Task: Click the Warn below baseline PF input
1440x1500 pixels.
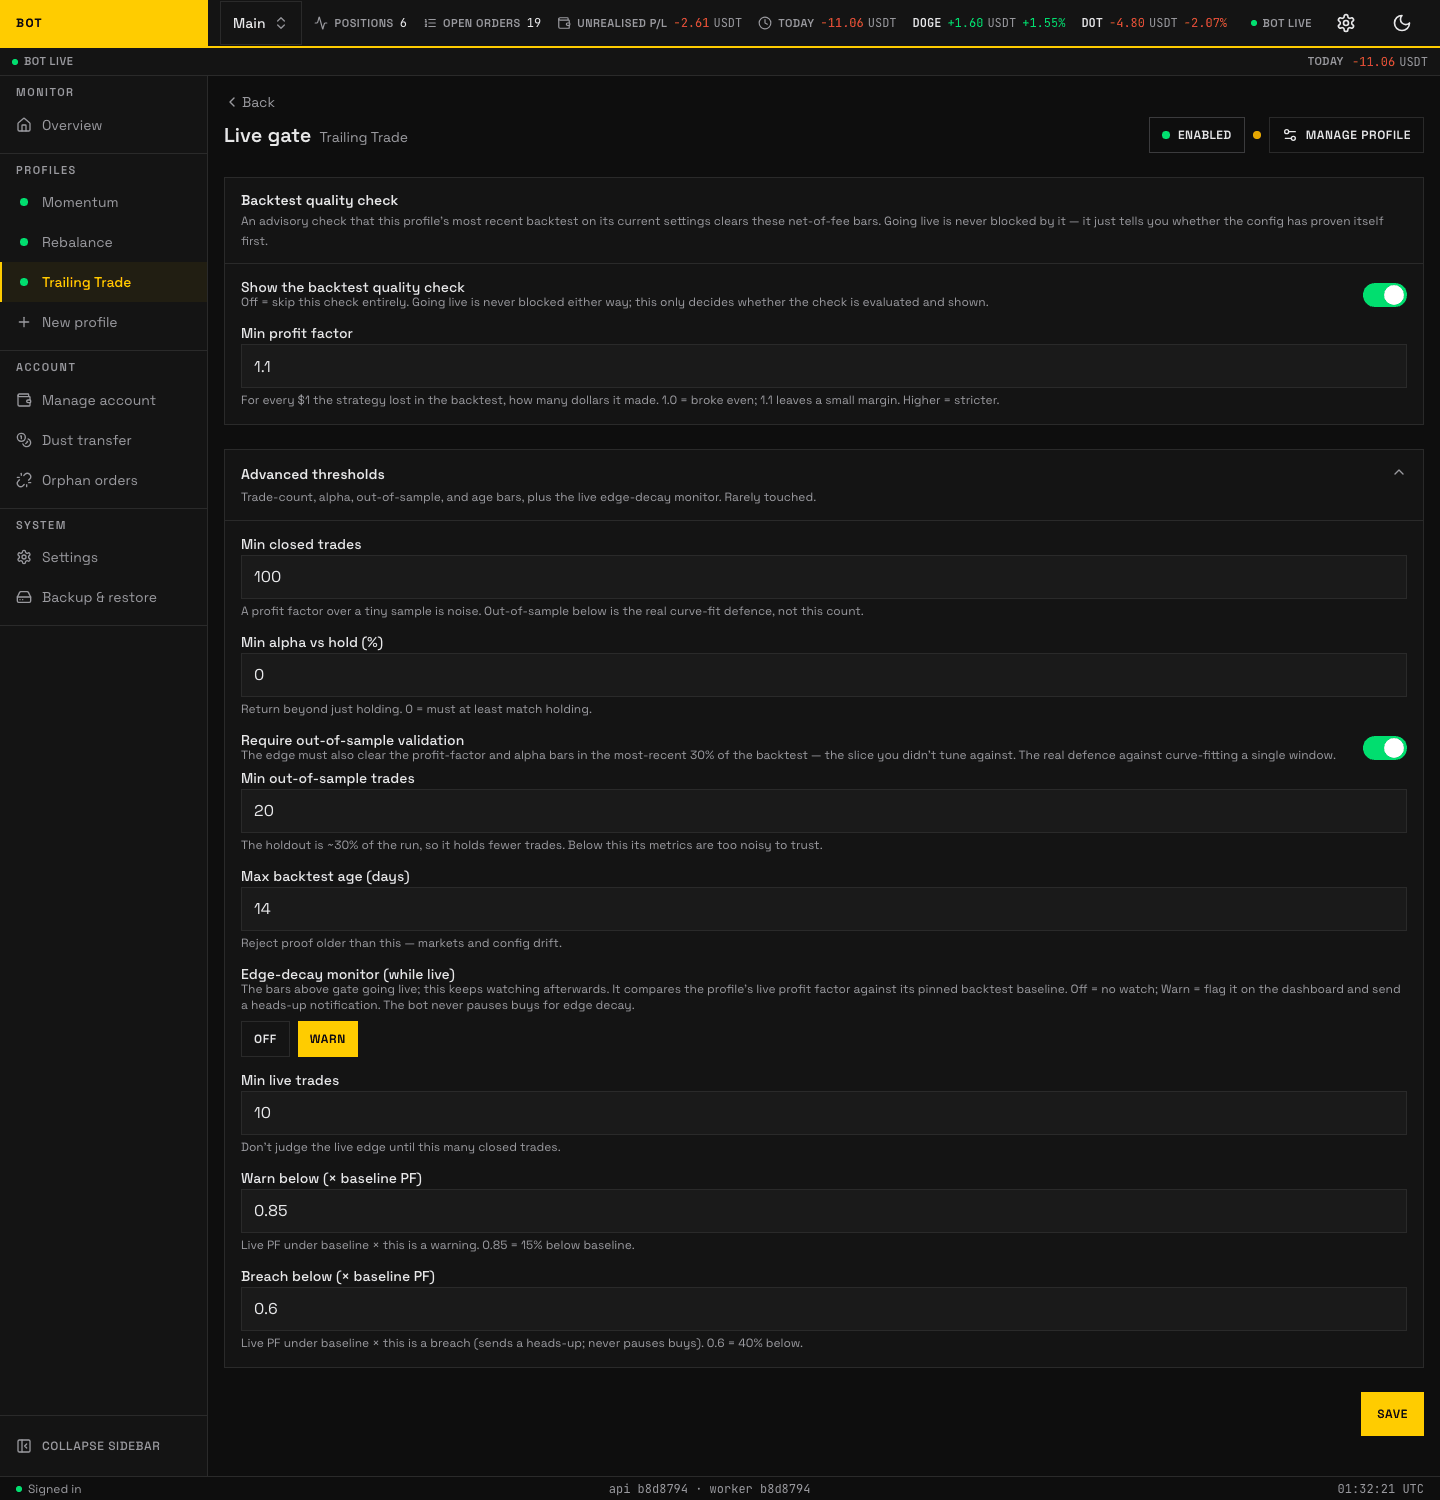Action: coord(824,1211)
